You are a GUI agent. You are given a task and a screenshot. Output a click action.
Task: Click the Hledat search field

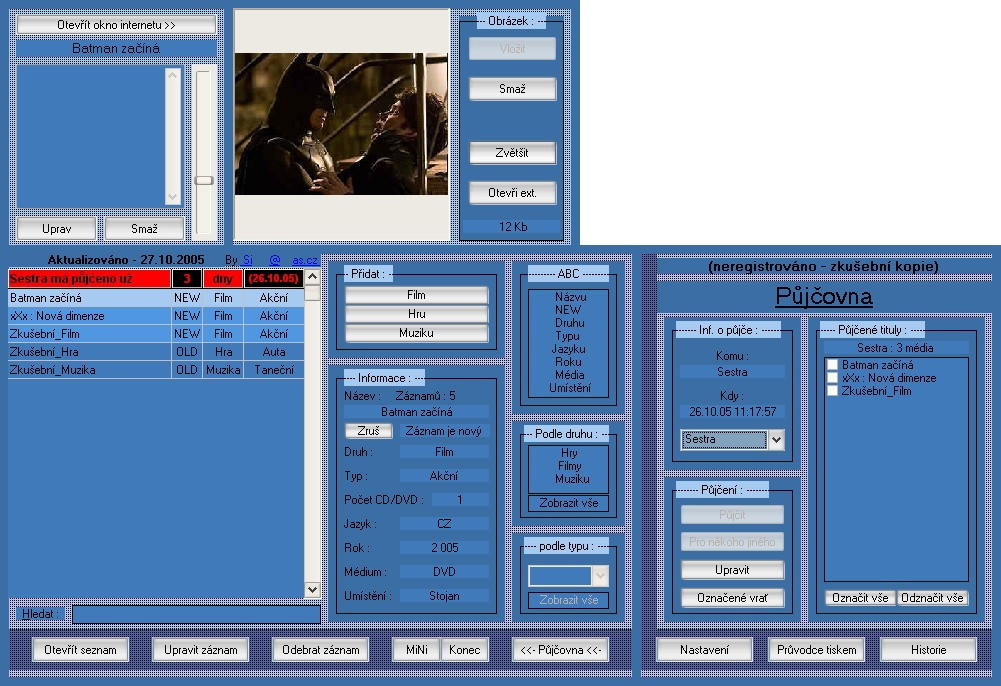pyautogui.click(x=196, y=615)
